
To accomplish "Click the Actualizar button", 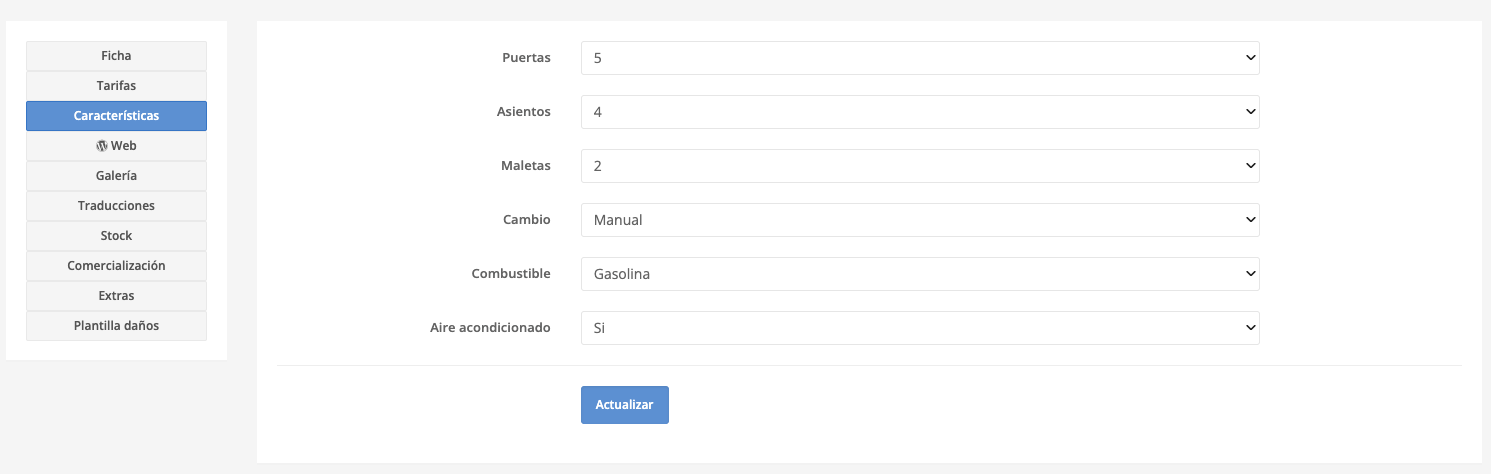I will [x=625, y=405].
